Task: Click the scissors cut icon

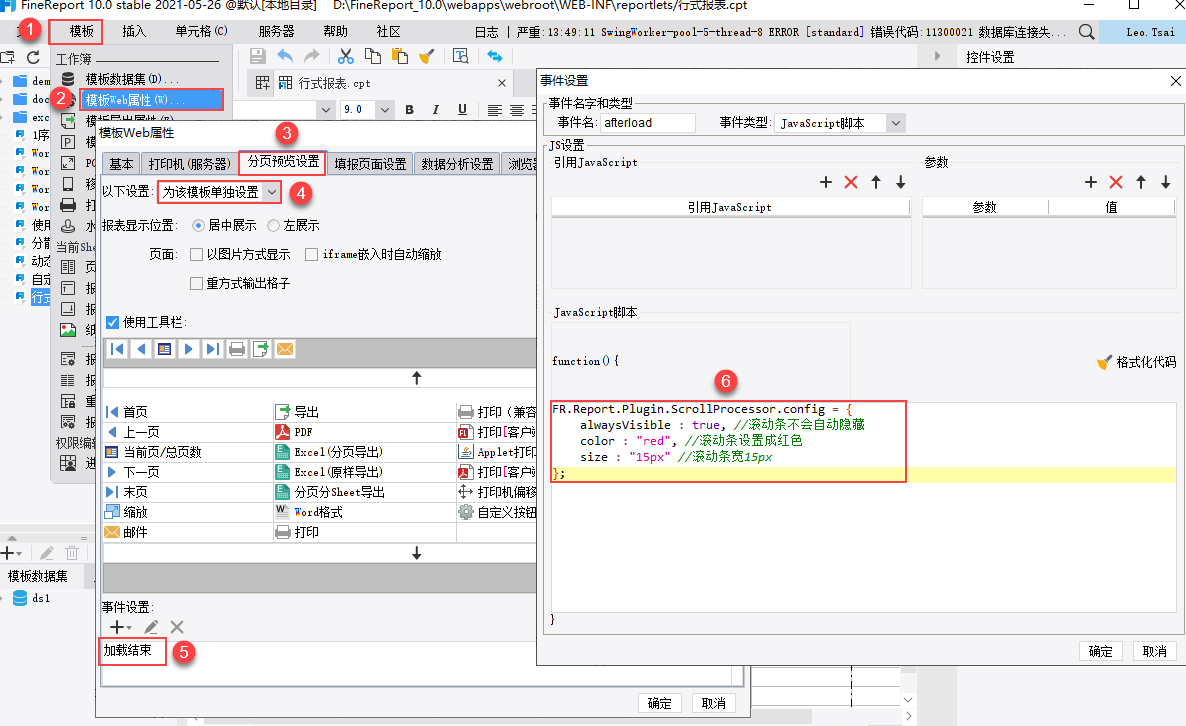Action: point(346,56)
